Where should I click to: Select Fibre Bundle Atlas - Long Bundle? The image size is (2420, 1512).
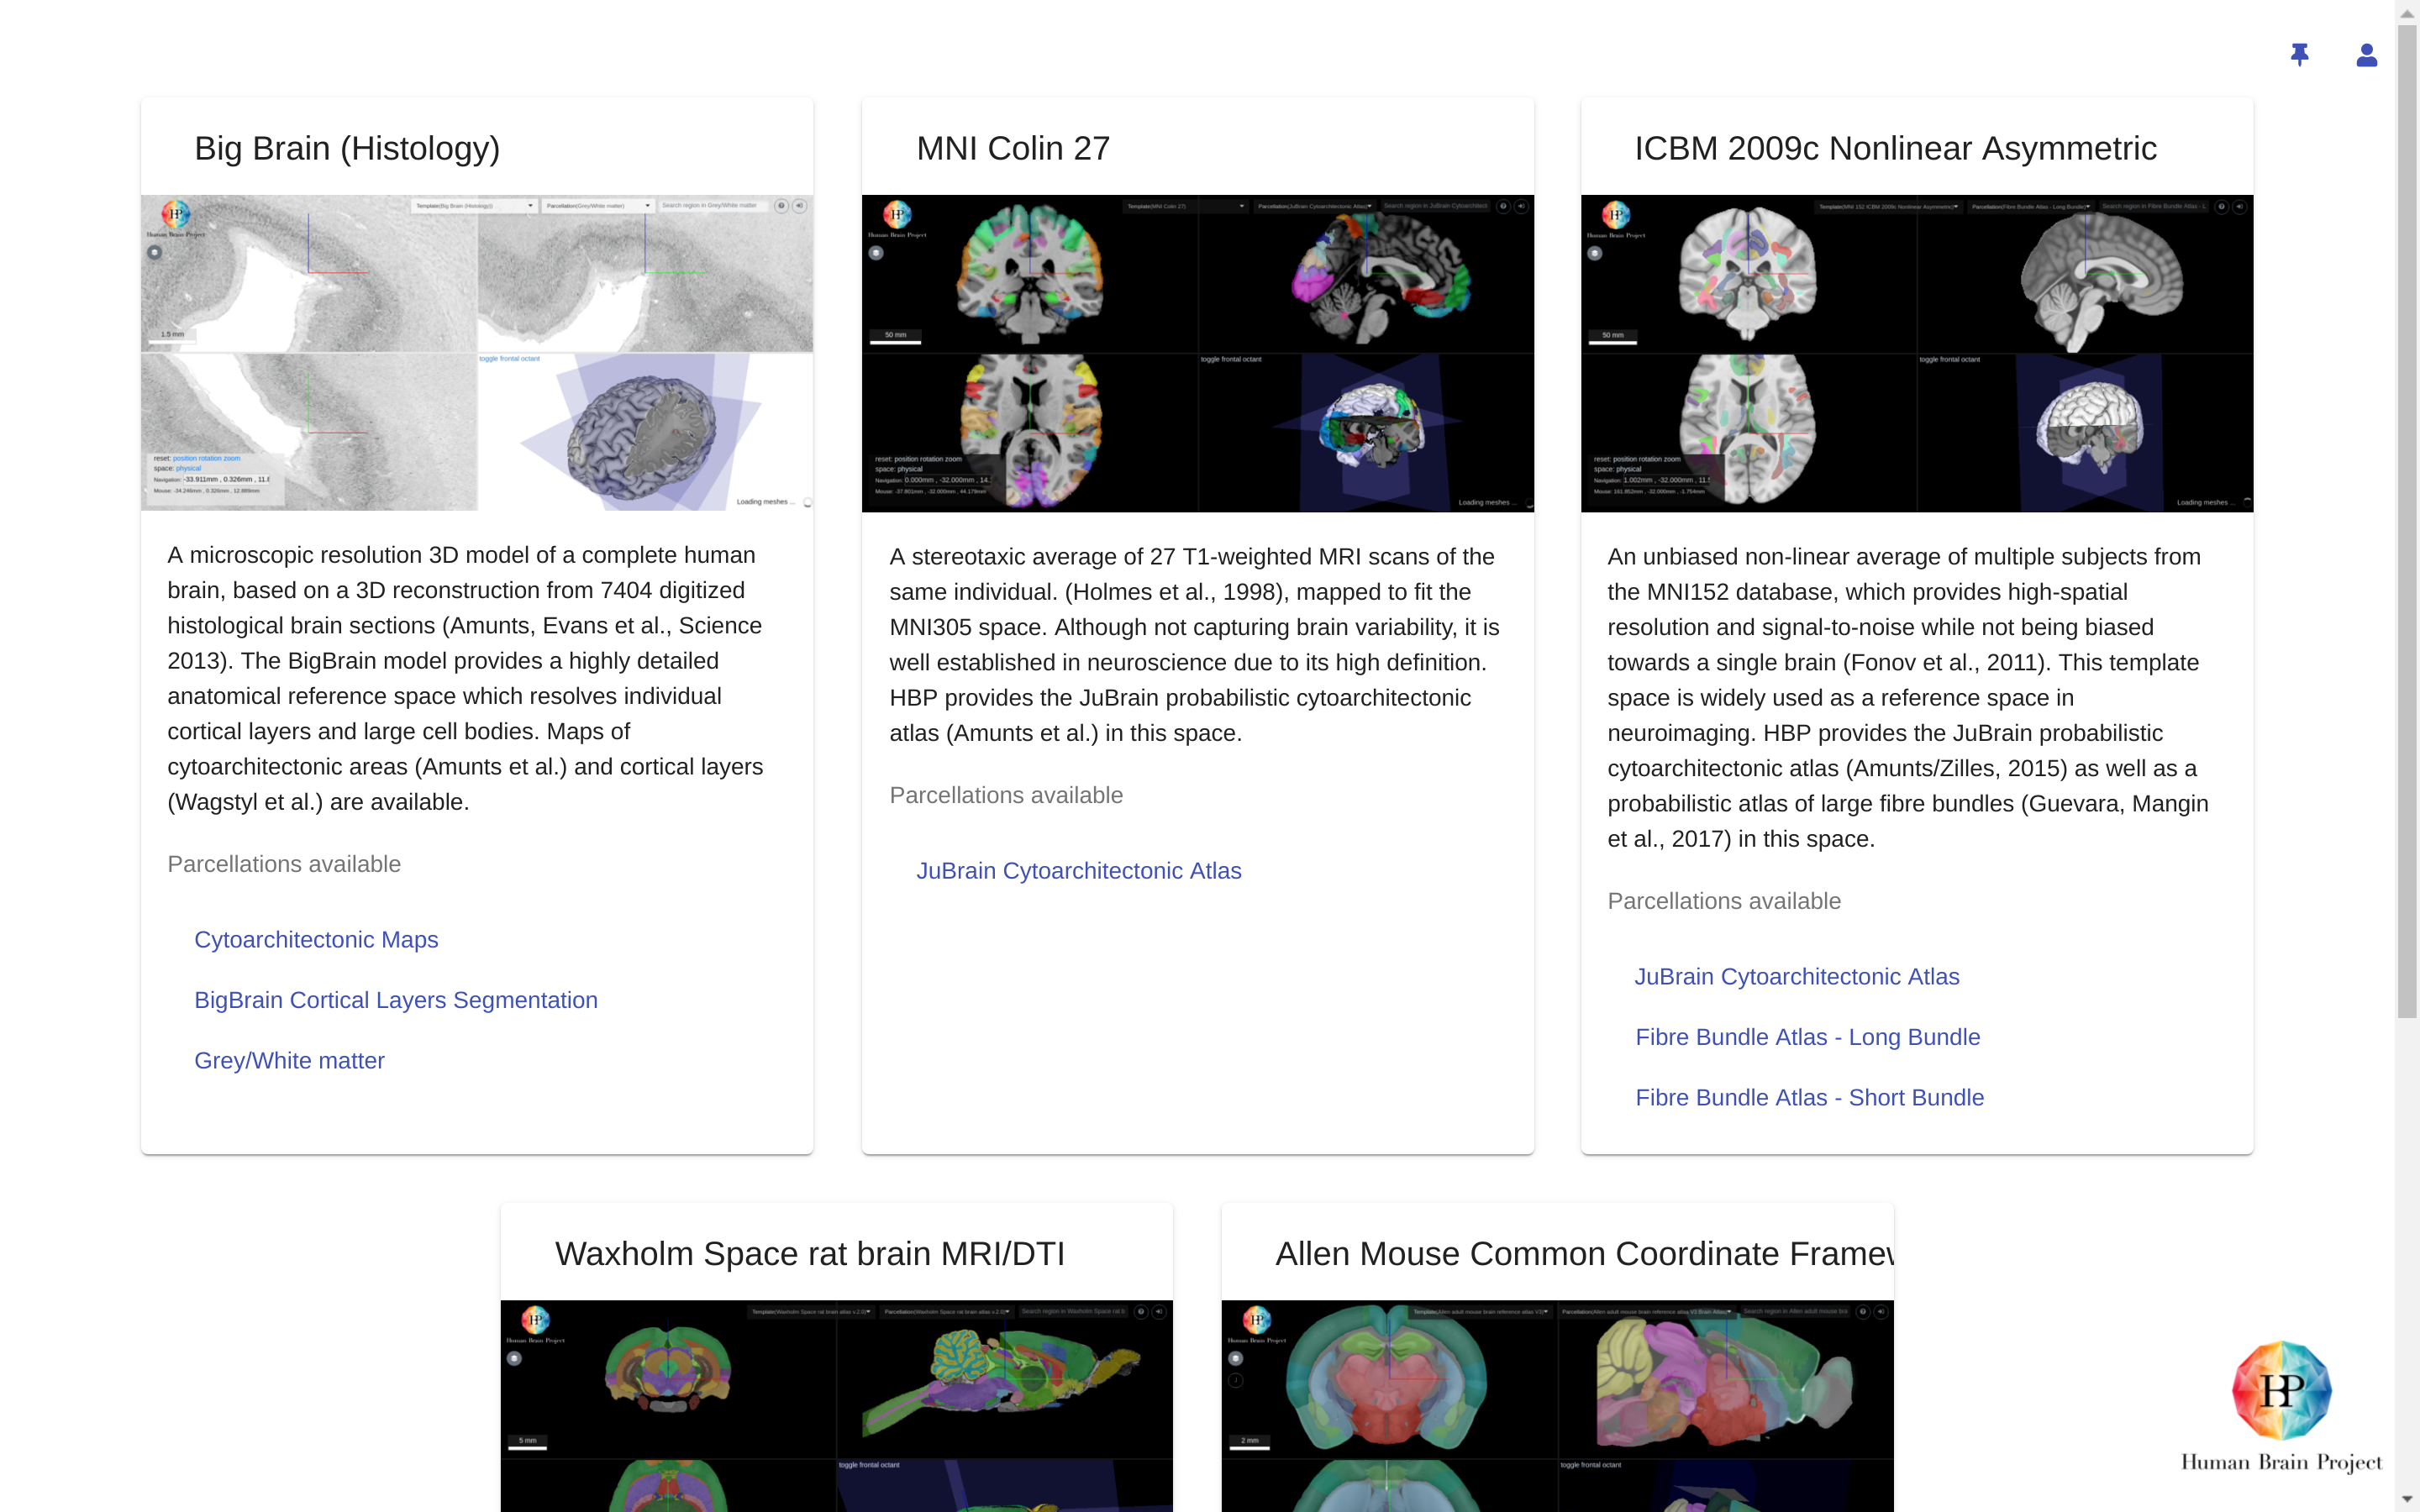pos(1807,1037)
